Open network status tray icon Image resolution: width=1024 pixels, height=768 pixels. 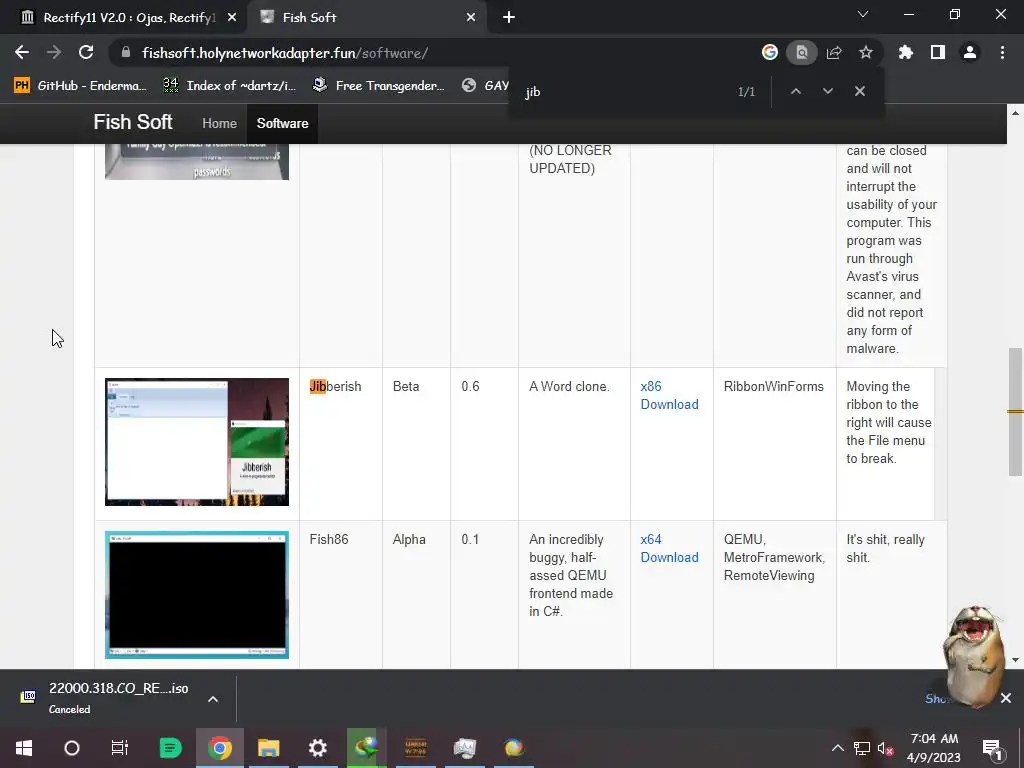pyautogui.click(x=862, y=748)
